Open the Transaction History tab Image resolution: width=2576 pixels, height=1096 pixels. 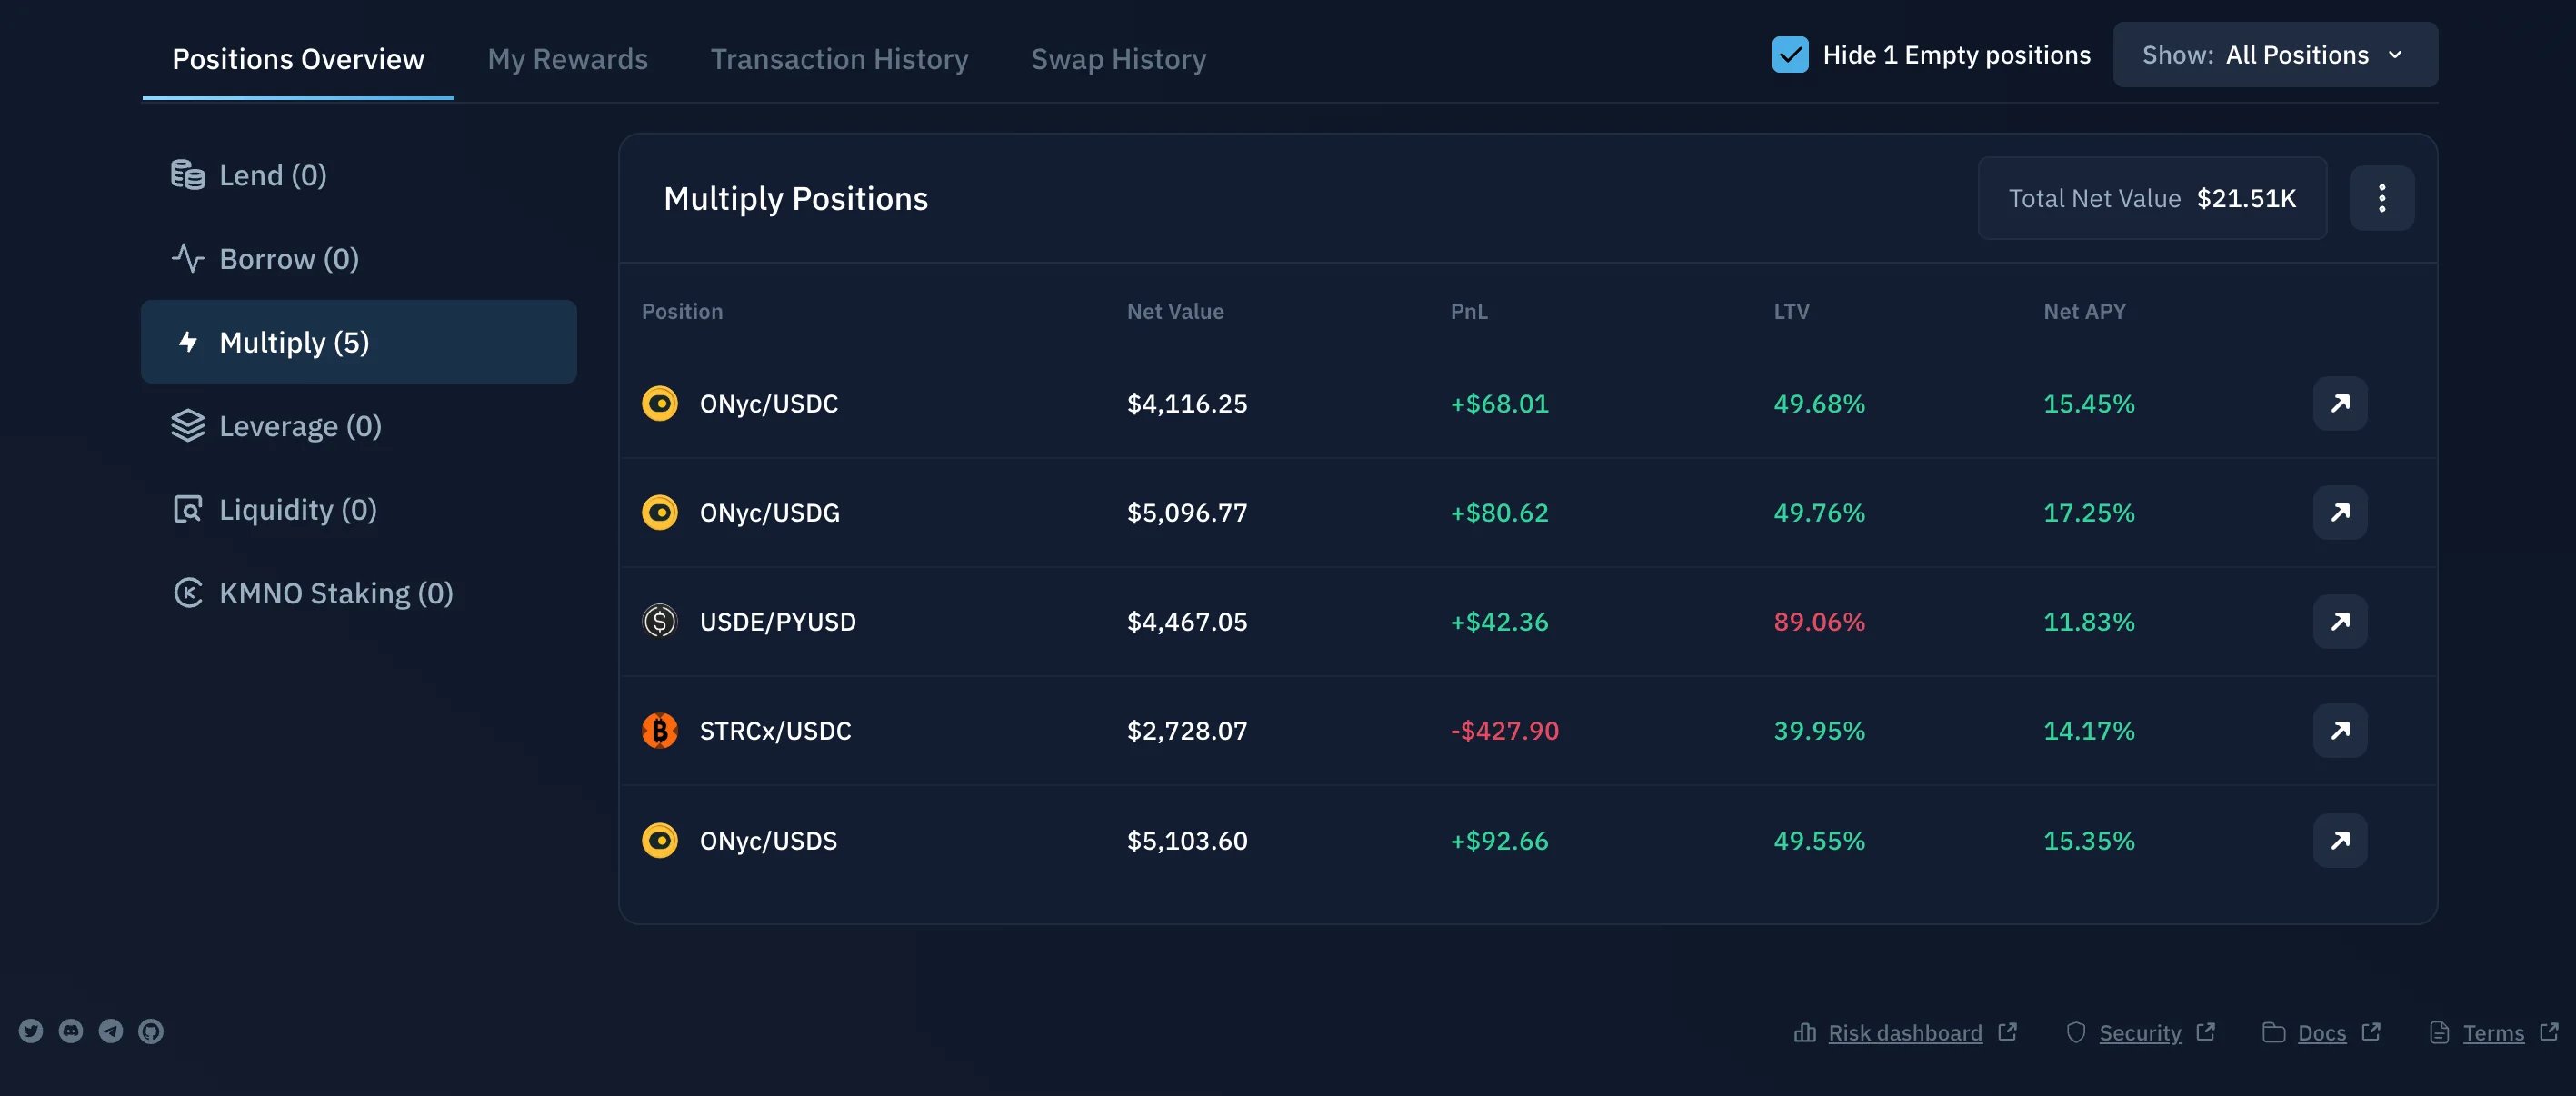(x=839, y=59)
